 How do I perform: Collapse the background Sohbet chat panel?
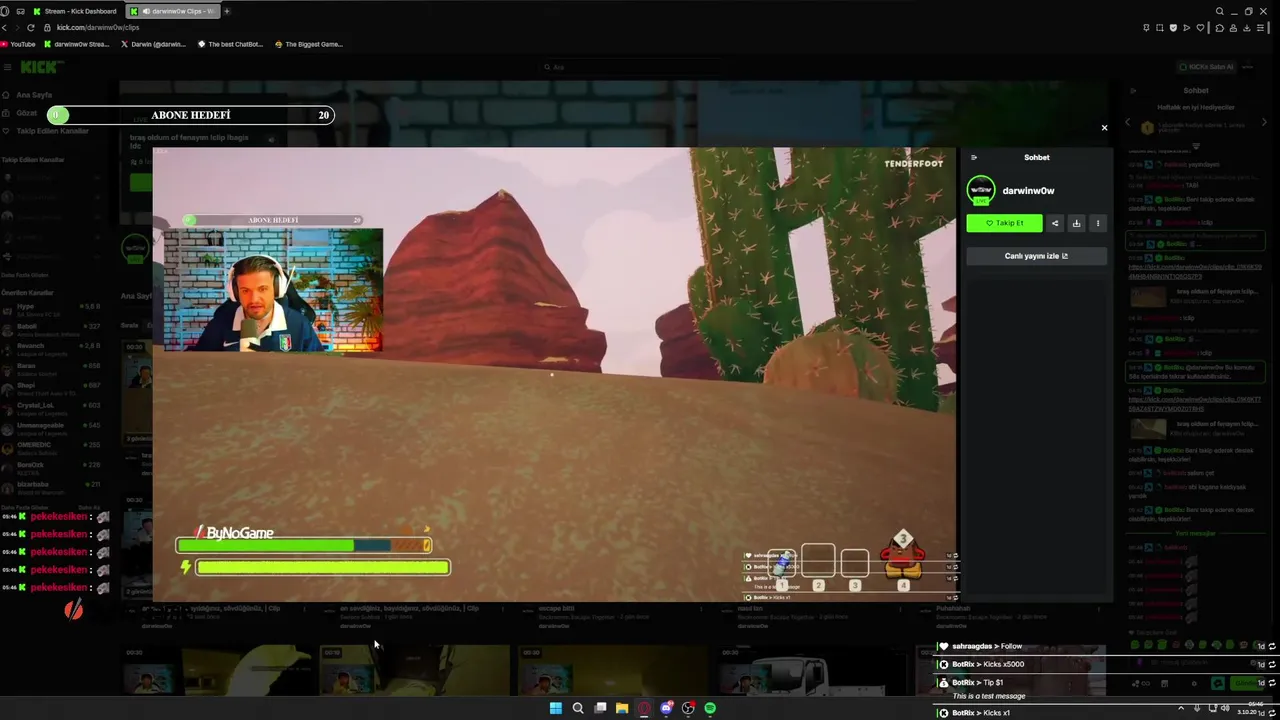(x=1133, y=90)
